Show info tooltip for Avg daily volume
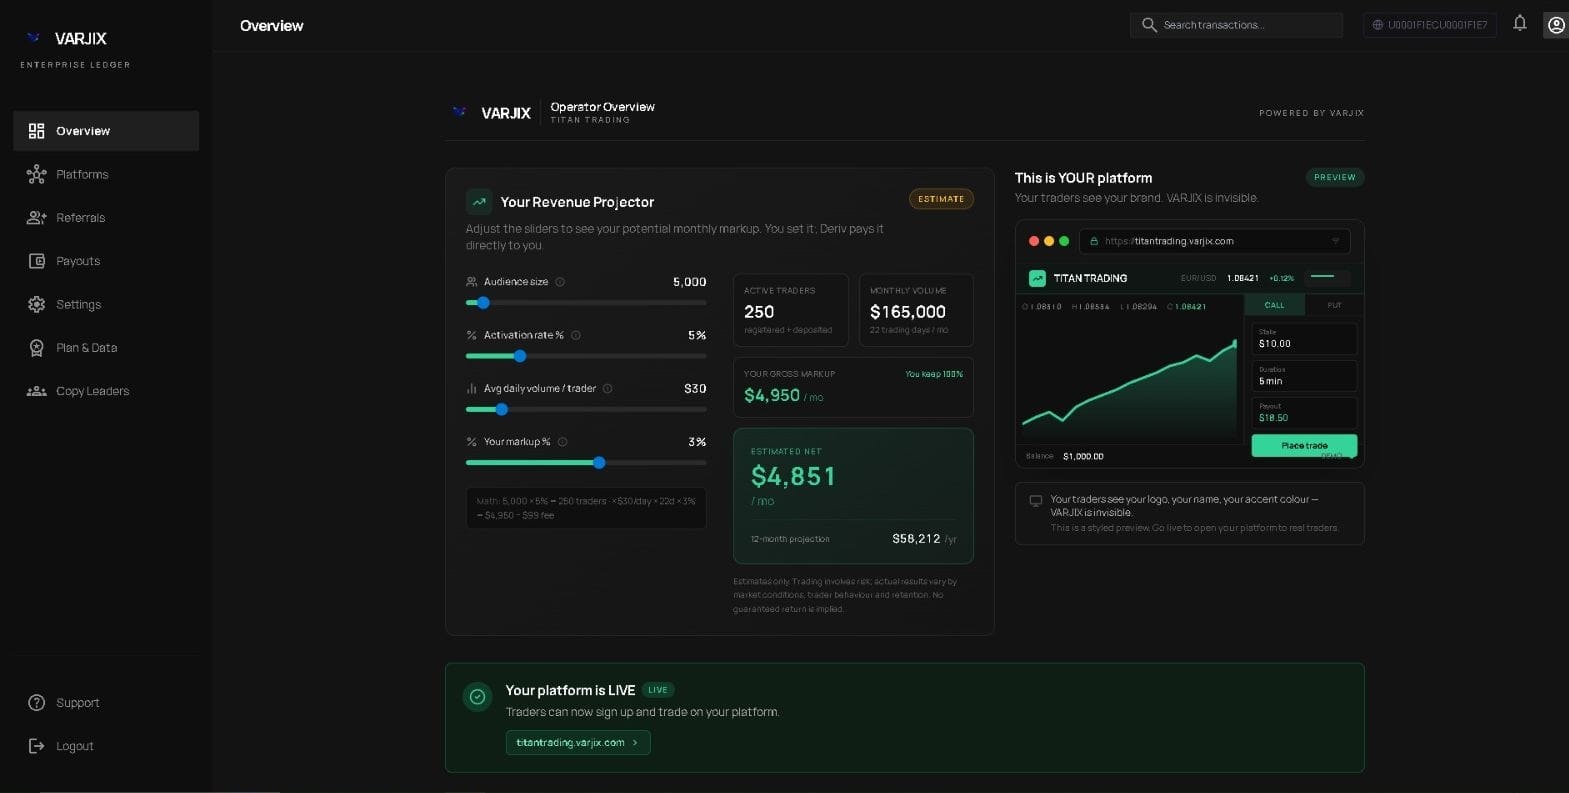 [x=608, y=389]
